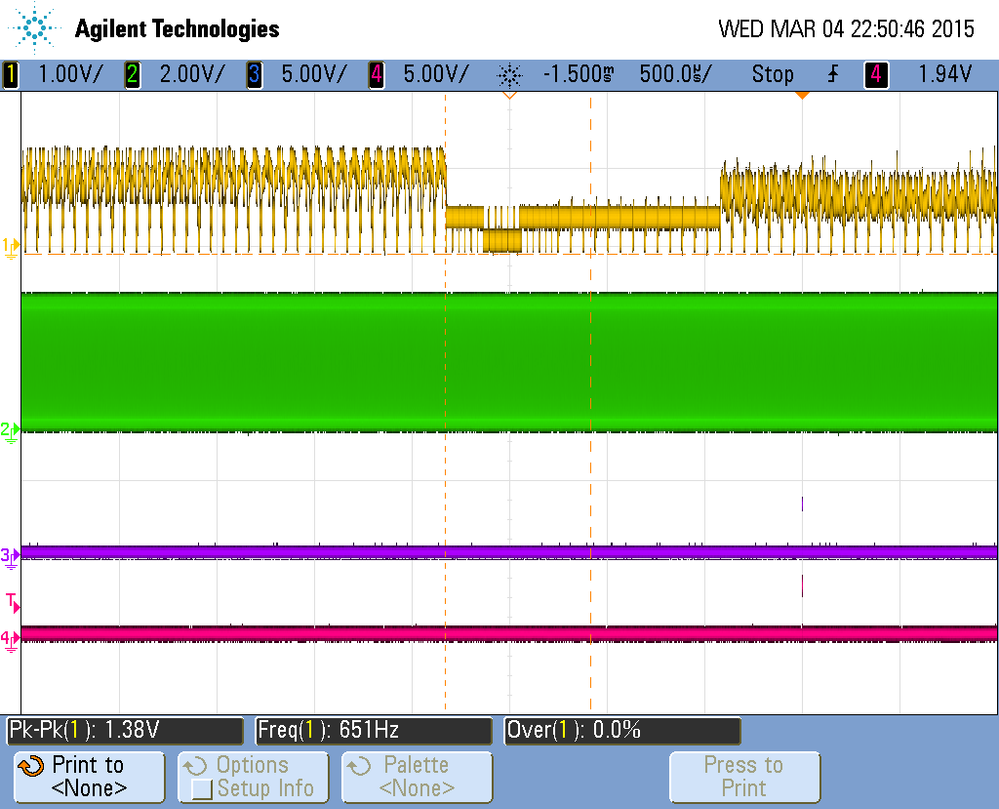Click the delay reference starburst icon
999x809 pixels.
coord(510,75)
